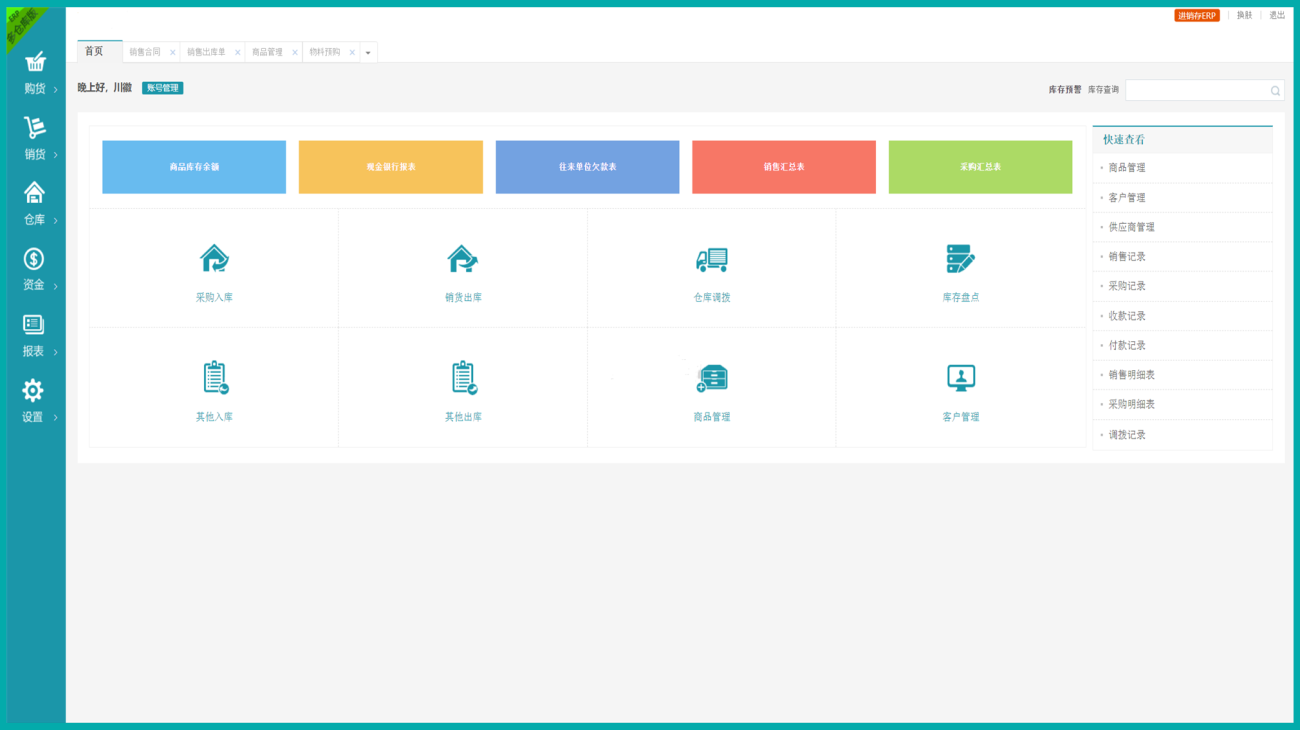Click the 其他出库 text label

pyautogui.click(x=463, y=417)
